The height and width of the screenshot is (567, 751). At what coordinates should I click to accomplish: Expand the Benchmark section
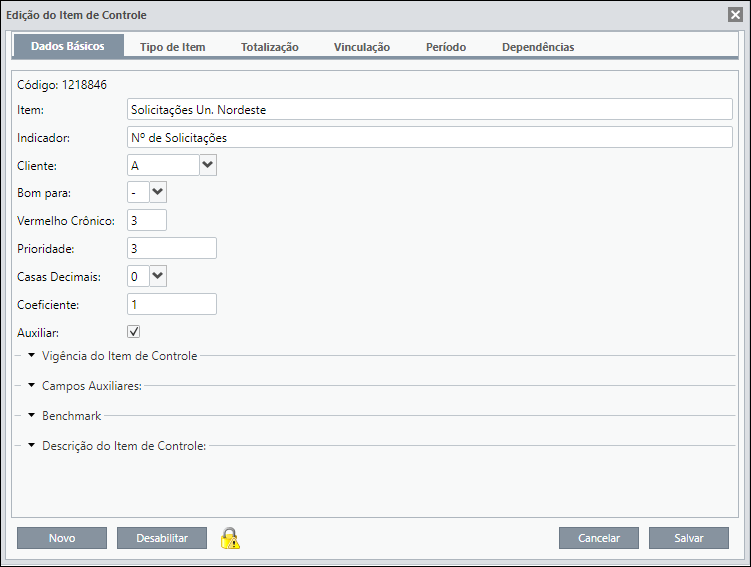point(32,415)
